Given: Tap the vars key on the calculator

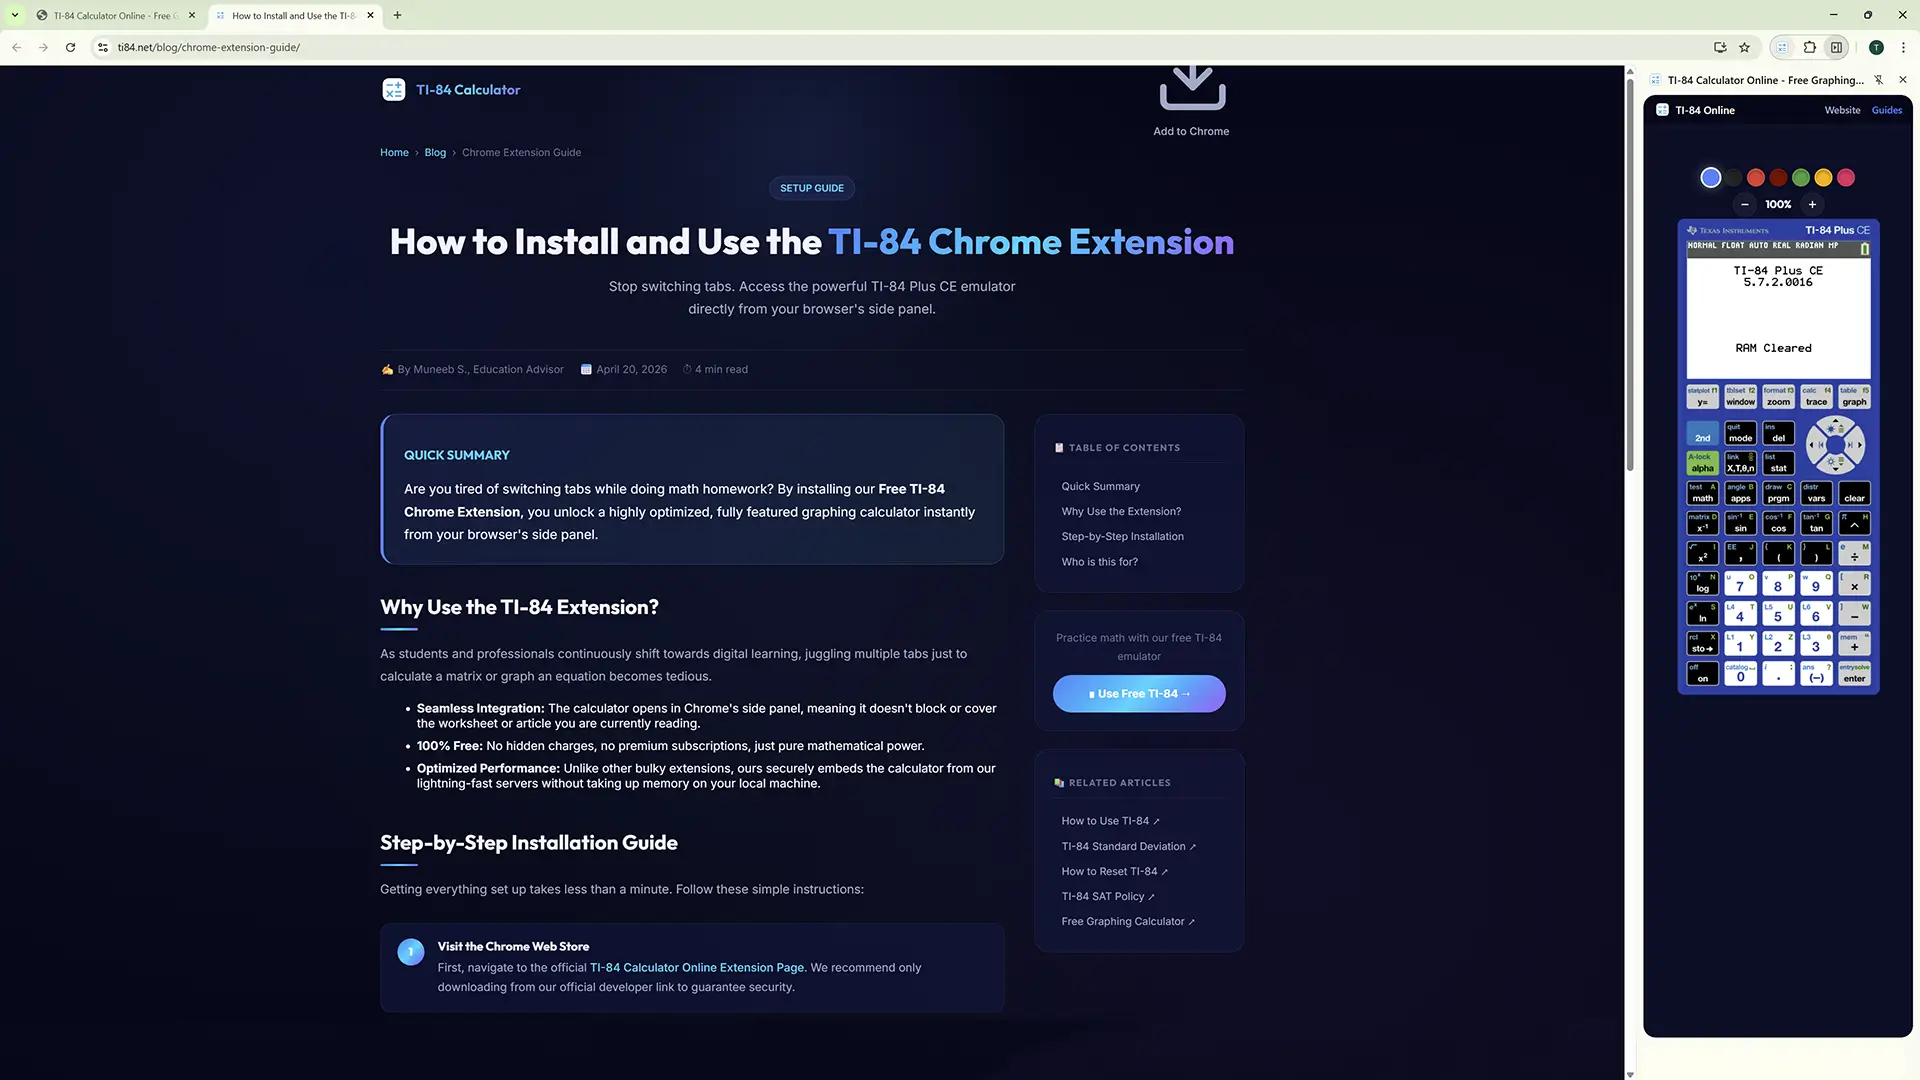Looking at the screenshot, I should [1816, 494].
